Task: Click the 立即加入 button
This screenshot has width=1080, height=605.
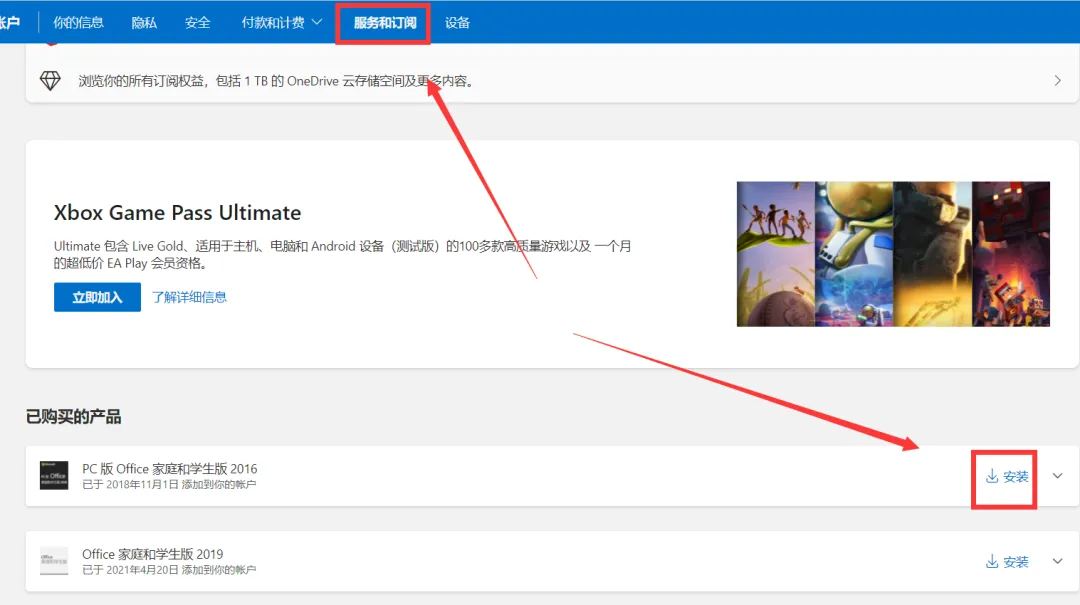Action: pyautogui.click(x=97, y=297)
